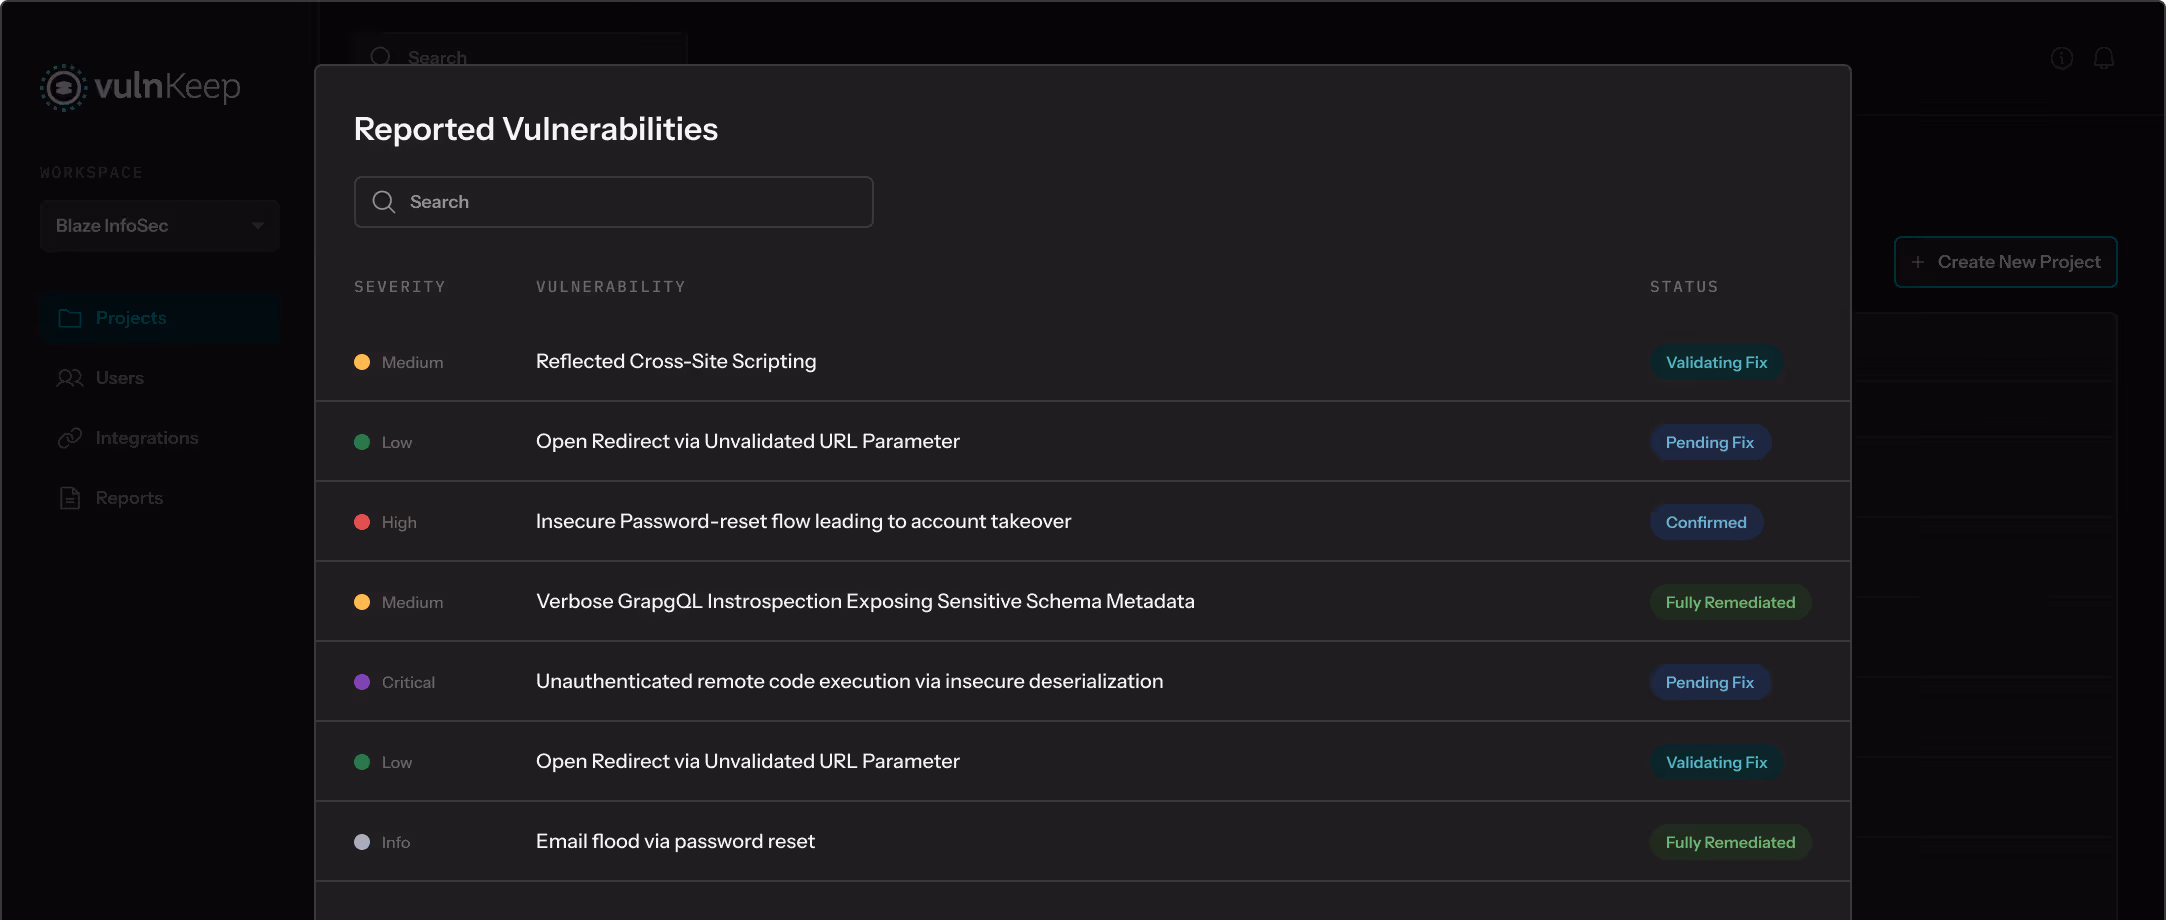Viewport: 2166px width, 920px height.
Task: Focus the Reported Vulnerabilities search field
Action: [x=614, y=202]
